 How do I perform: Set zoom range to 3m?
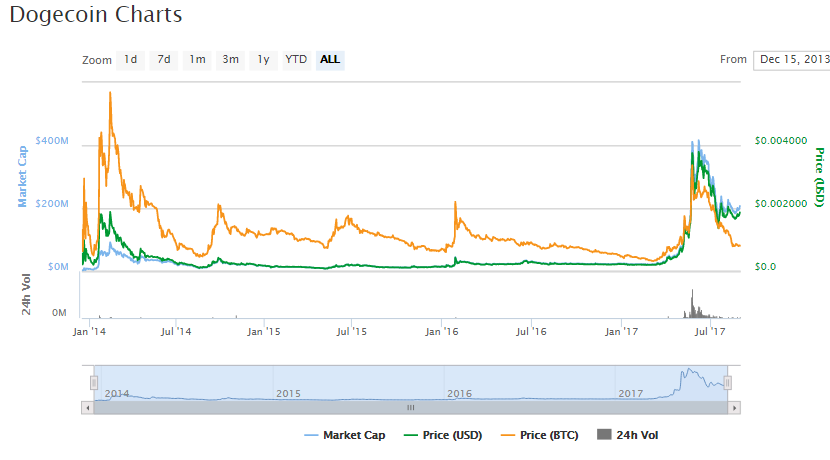point(230,60)
